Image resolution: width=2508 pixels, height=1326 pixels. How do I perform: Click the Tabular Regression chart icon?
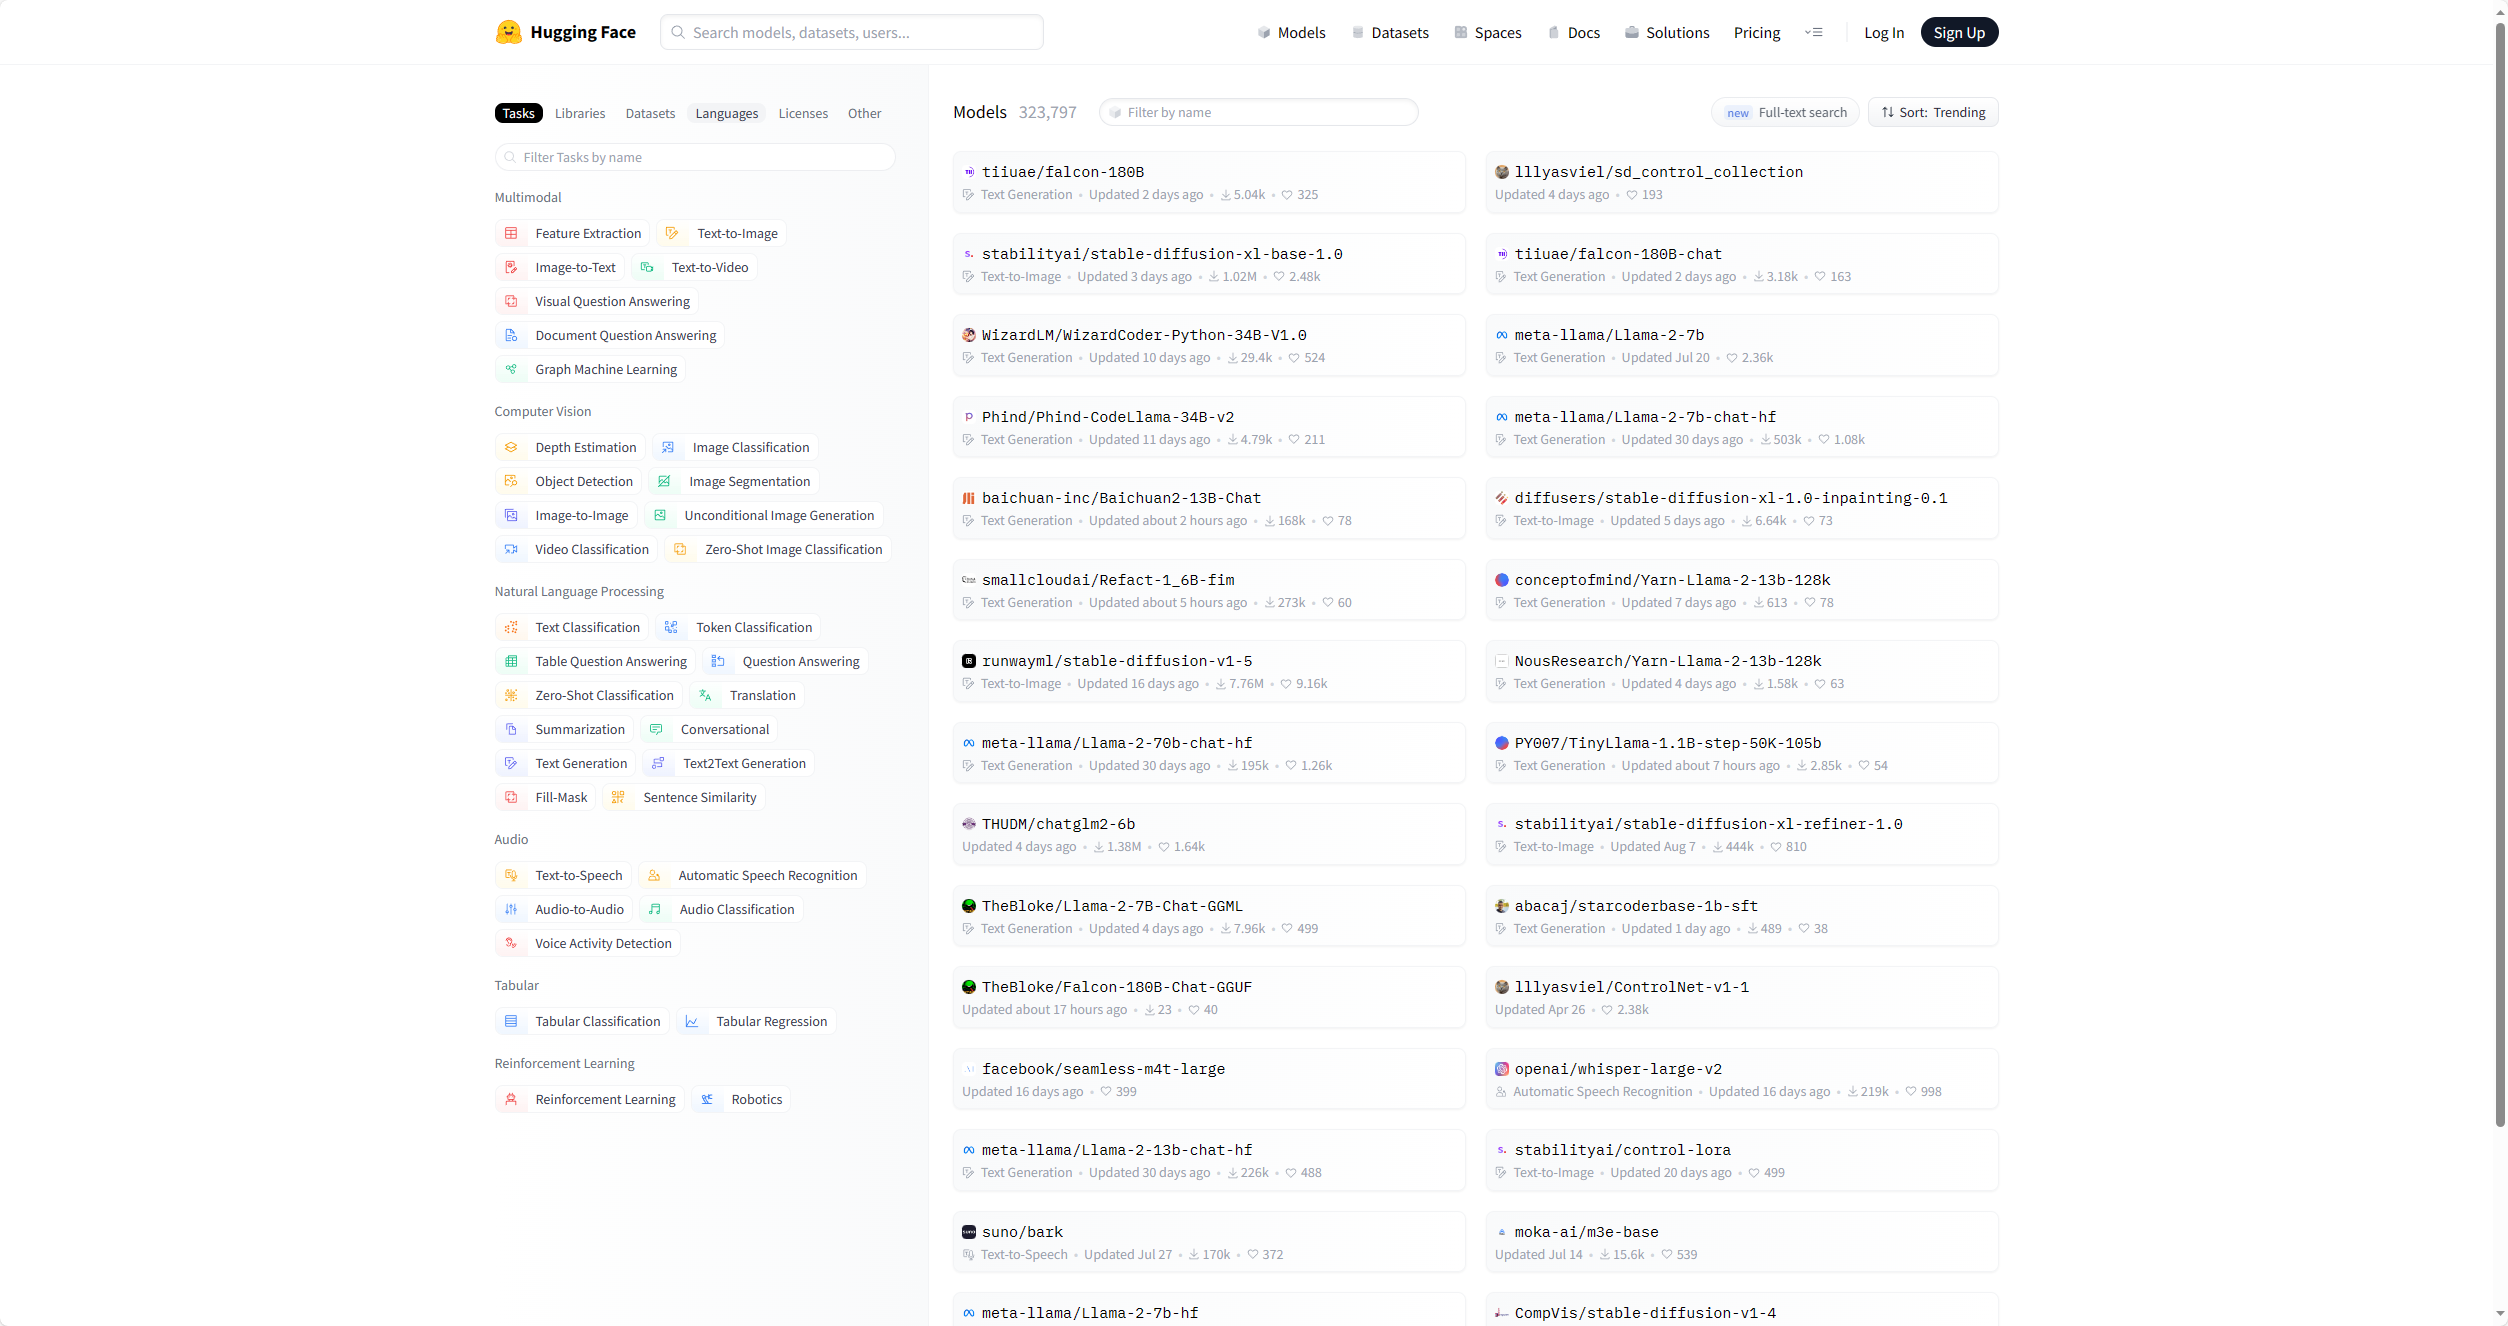tap(692, 1021)
